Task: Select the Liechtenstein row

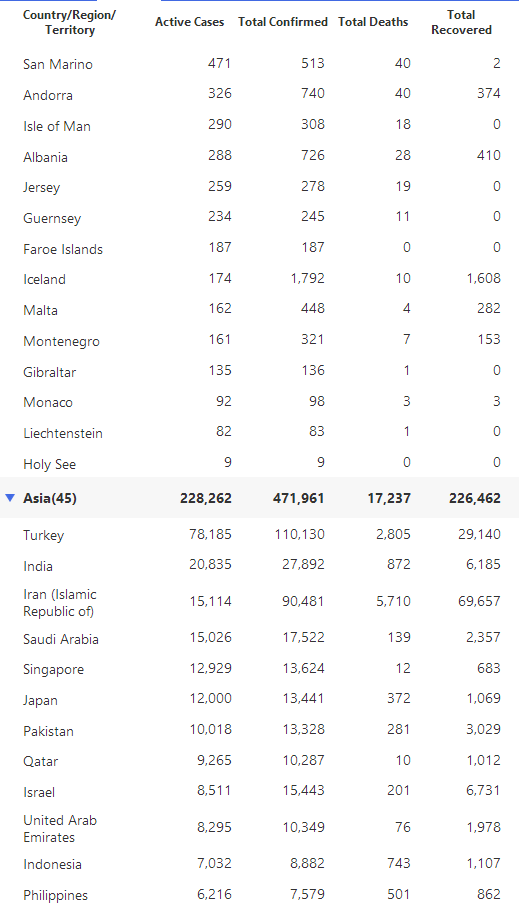Action: 259,432
